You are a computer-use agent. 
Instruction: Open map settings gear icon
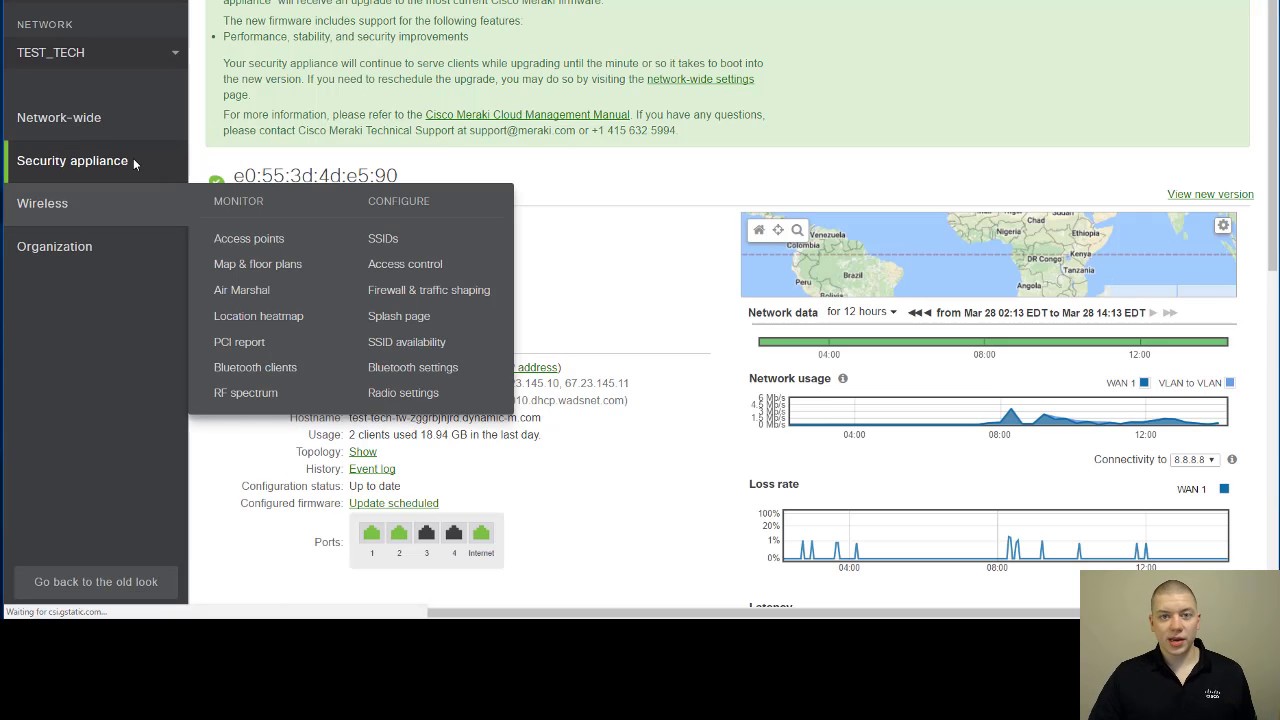tap(1223, 226)
